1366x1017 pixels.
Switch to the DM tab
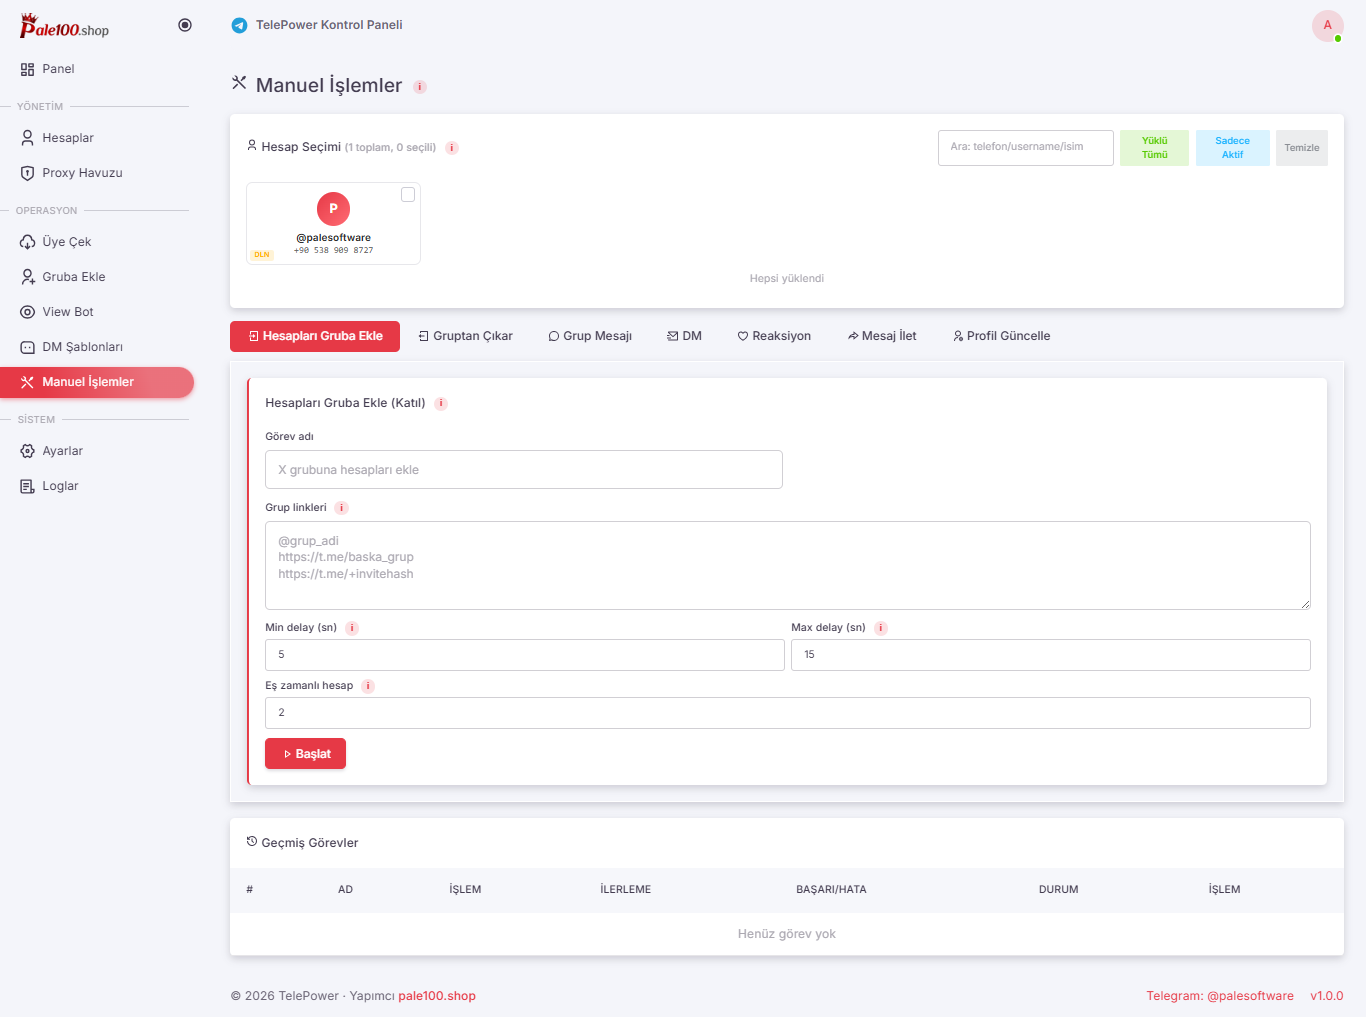685,336
